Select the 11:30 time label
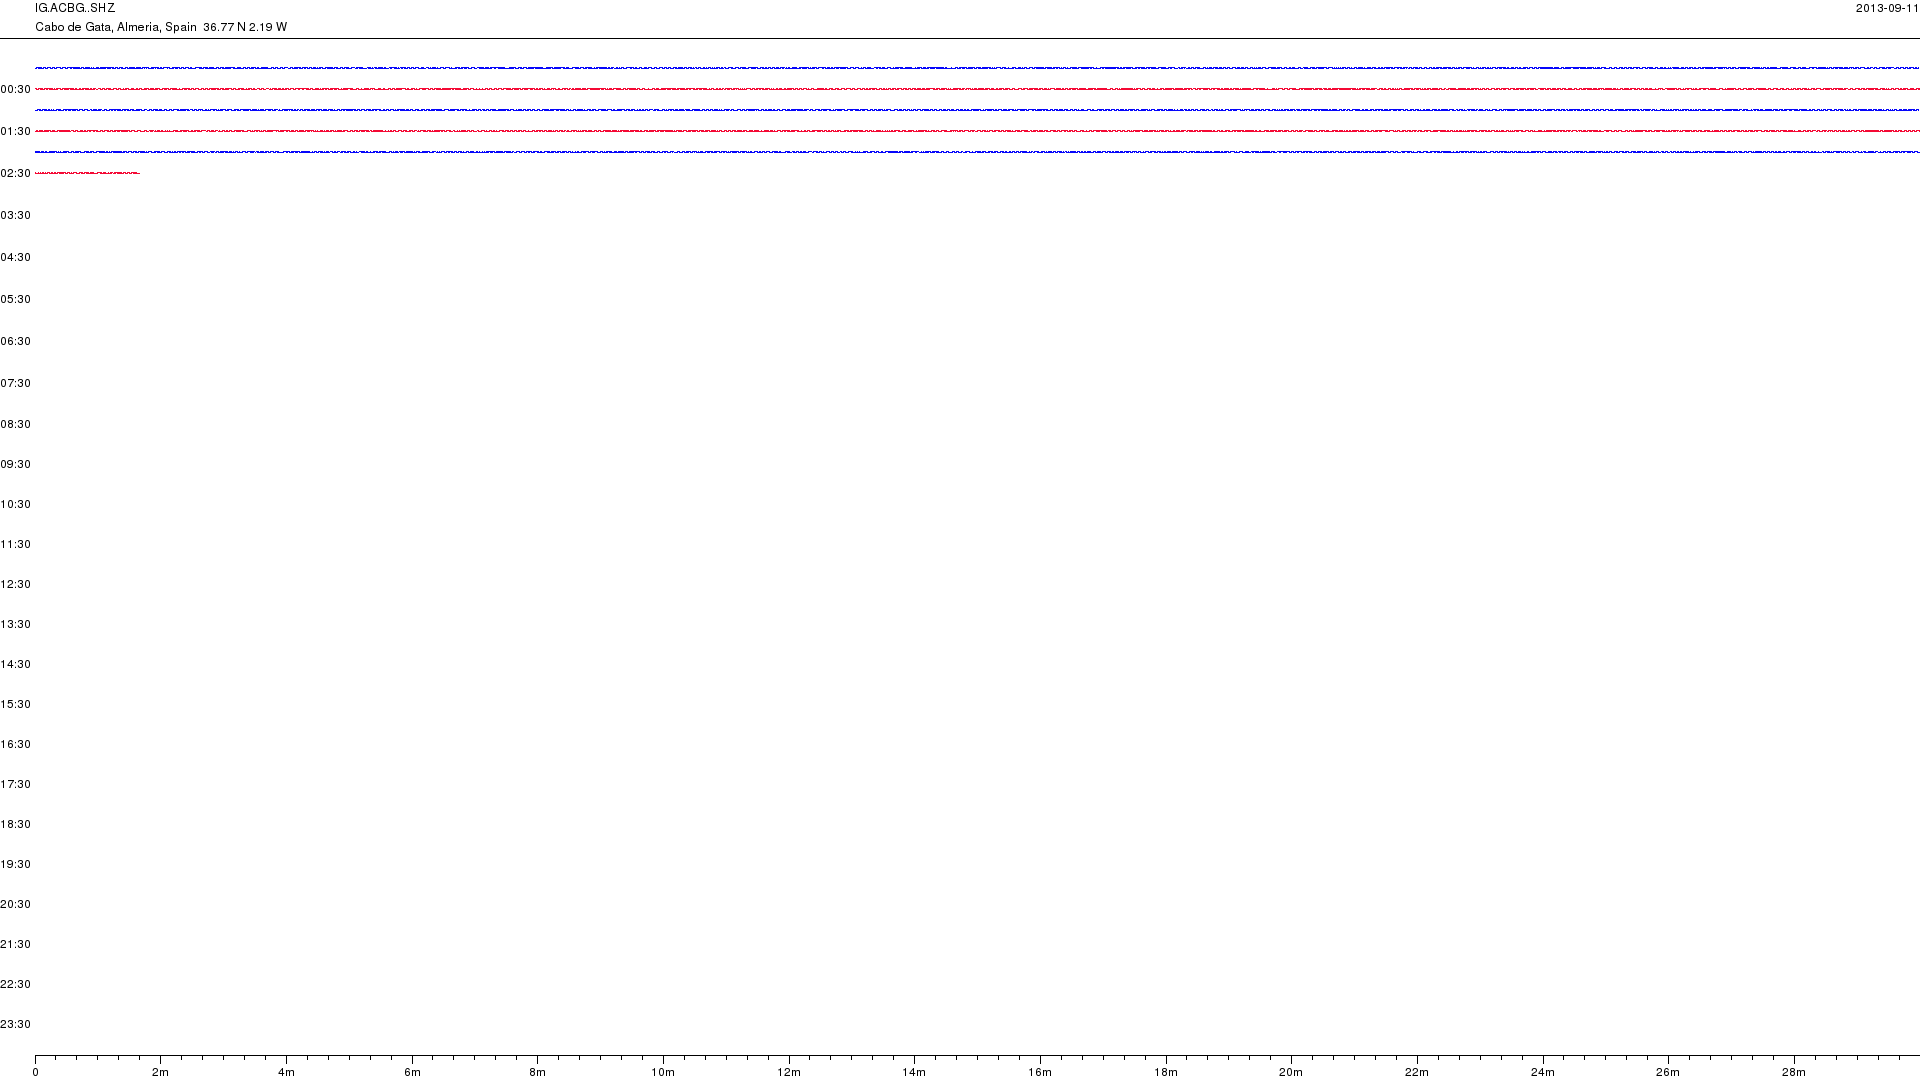1920x1080 pixels. [x=15, y=545]
